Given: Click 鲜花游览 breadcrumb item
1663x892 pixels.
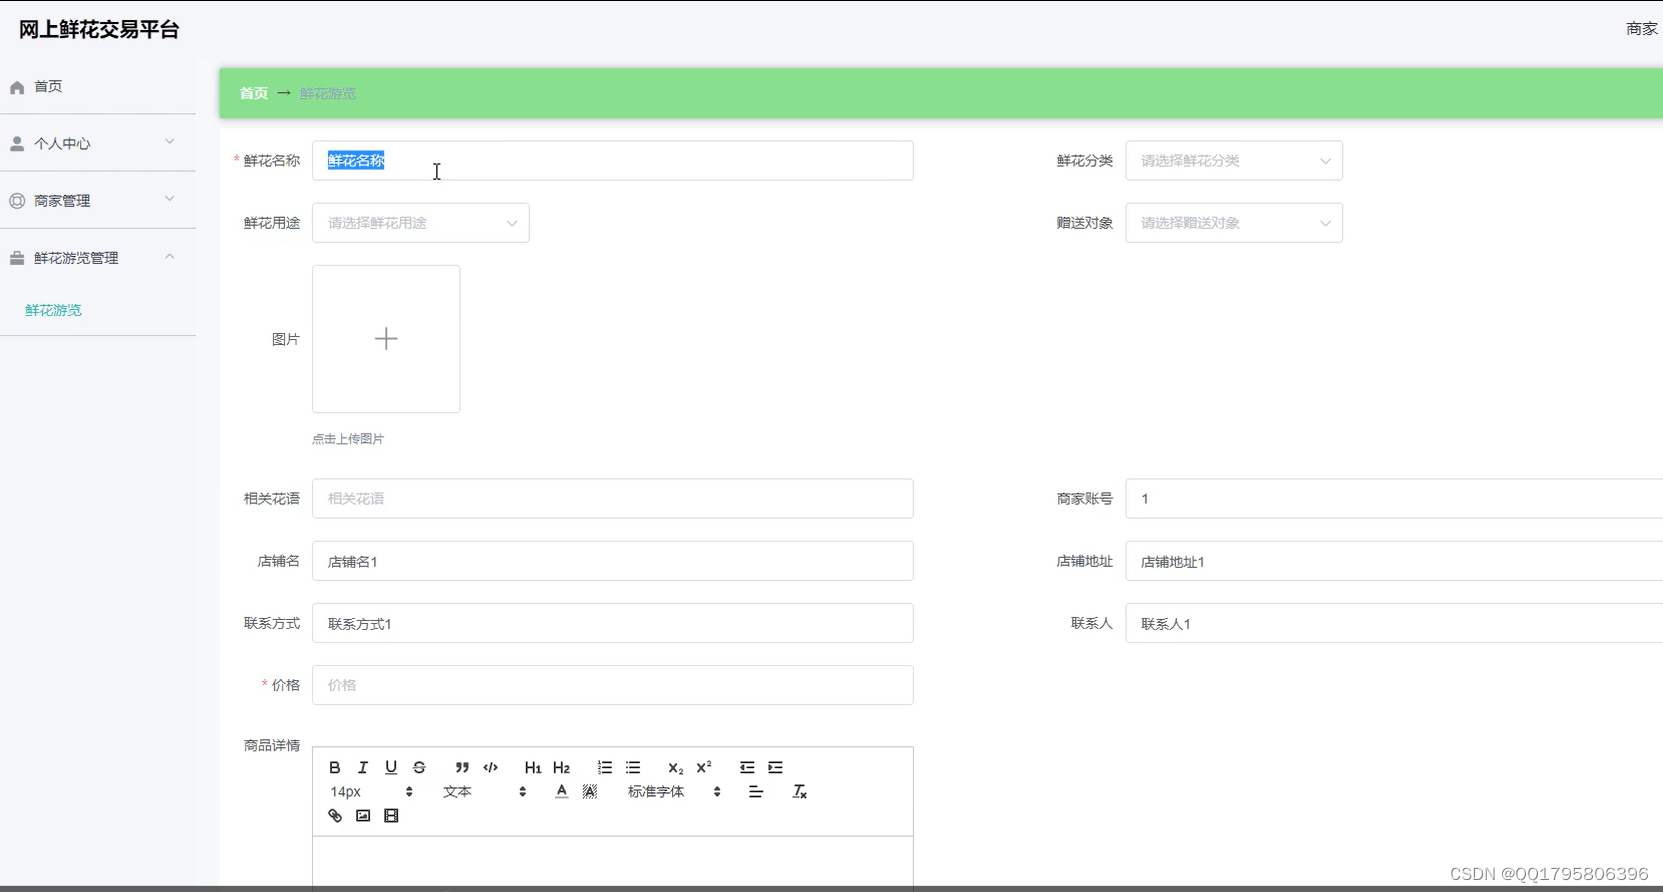Looking at the screenshot, I should click(x=328, y=93).
